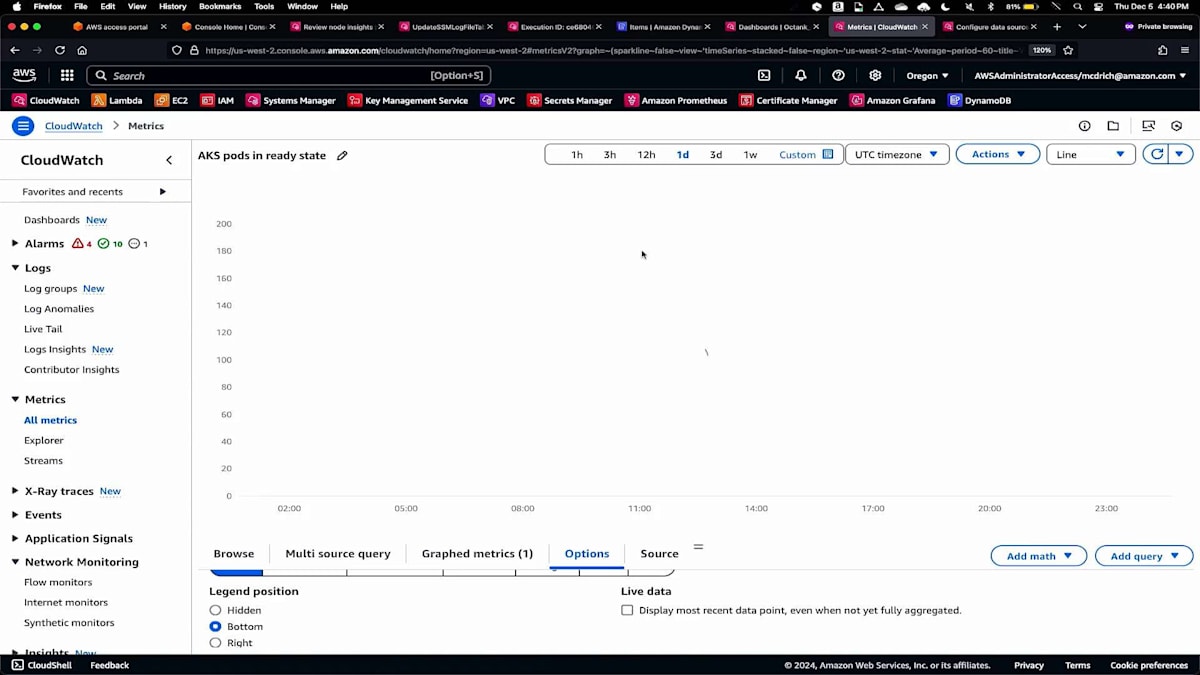Click the CloudWatch breadcrumb link
This screenshot has width=1200, height=675.
point(74,126)
